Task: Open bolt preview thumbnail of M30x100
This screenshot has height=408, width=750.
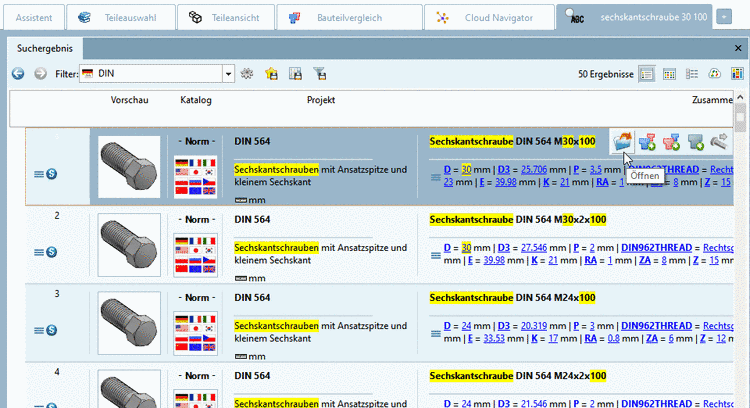Action: 129,167
